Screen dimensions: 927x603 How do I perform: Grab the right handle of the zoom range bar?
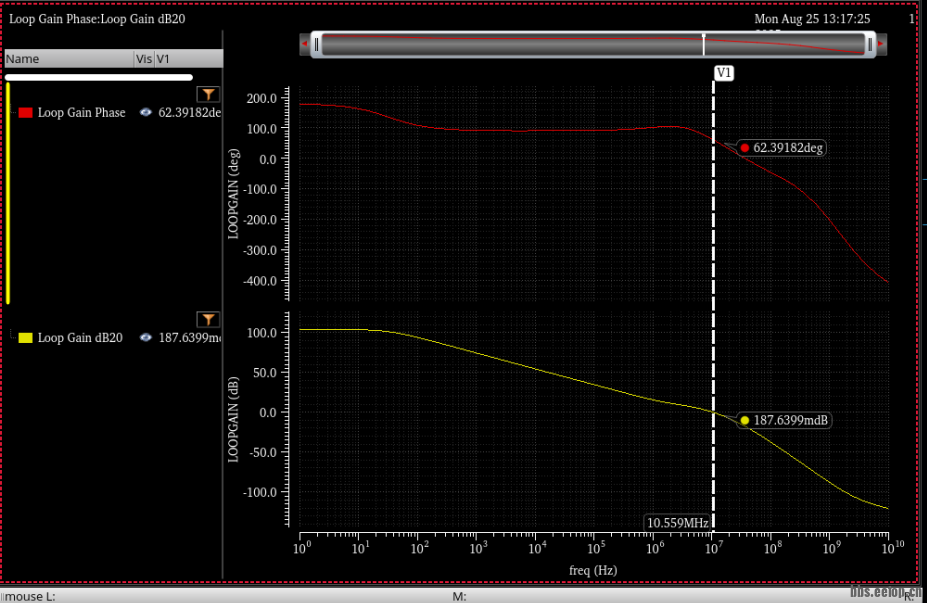pos(870,45)
